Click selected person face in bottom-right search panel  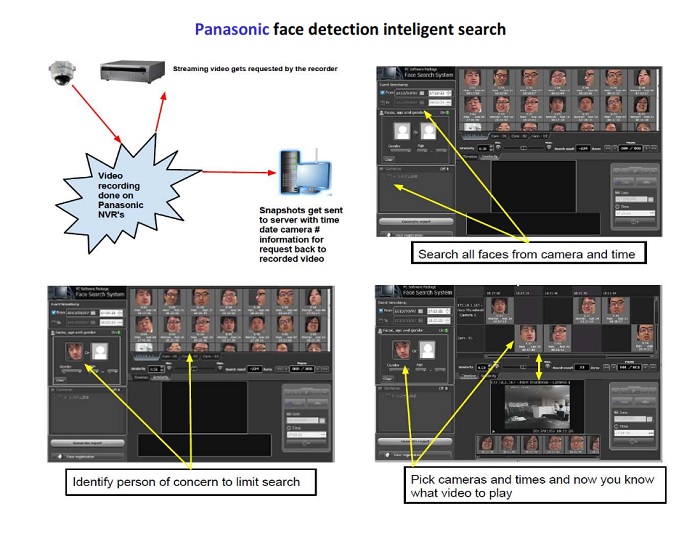click(401, 350)
